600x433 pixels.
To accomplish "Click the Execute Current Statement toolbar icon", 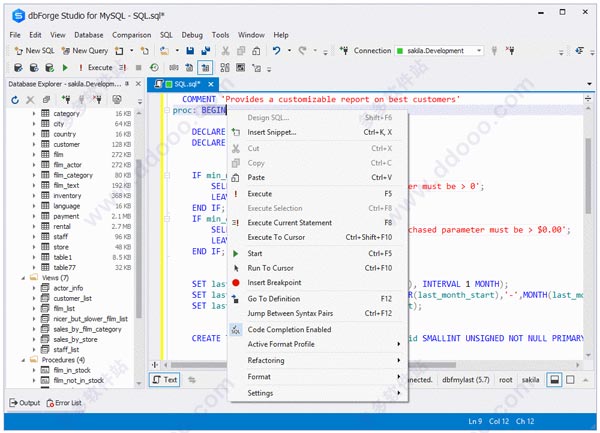I will [122, 68].
